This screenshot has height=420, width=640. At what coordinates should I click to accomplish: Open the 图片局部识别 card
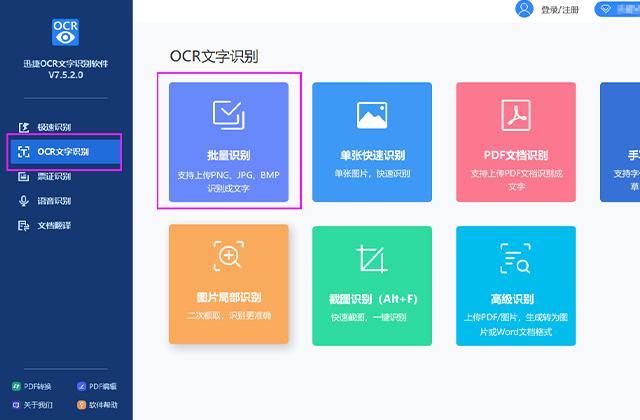coord(229,284)
